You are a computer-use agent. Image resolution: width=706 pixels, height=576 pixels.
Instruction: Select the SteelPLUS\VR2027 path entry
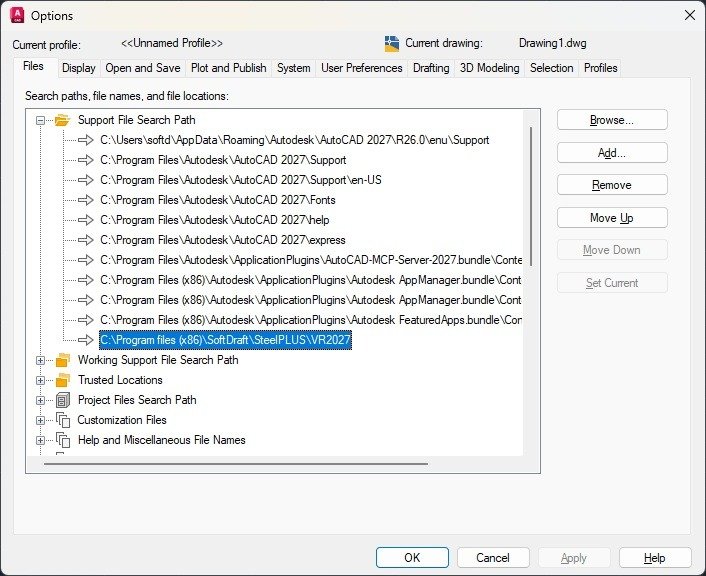225,340
